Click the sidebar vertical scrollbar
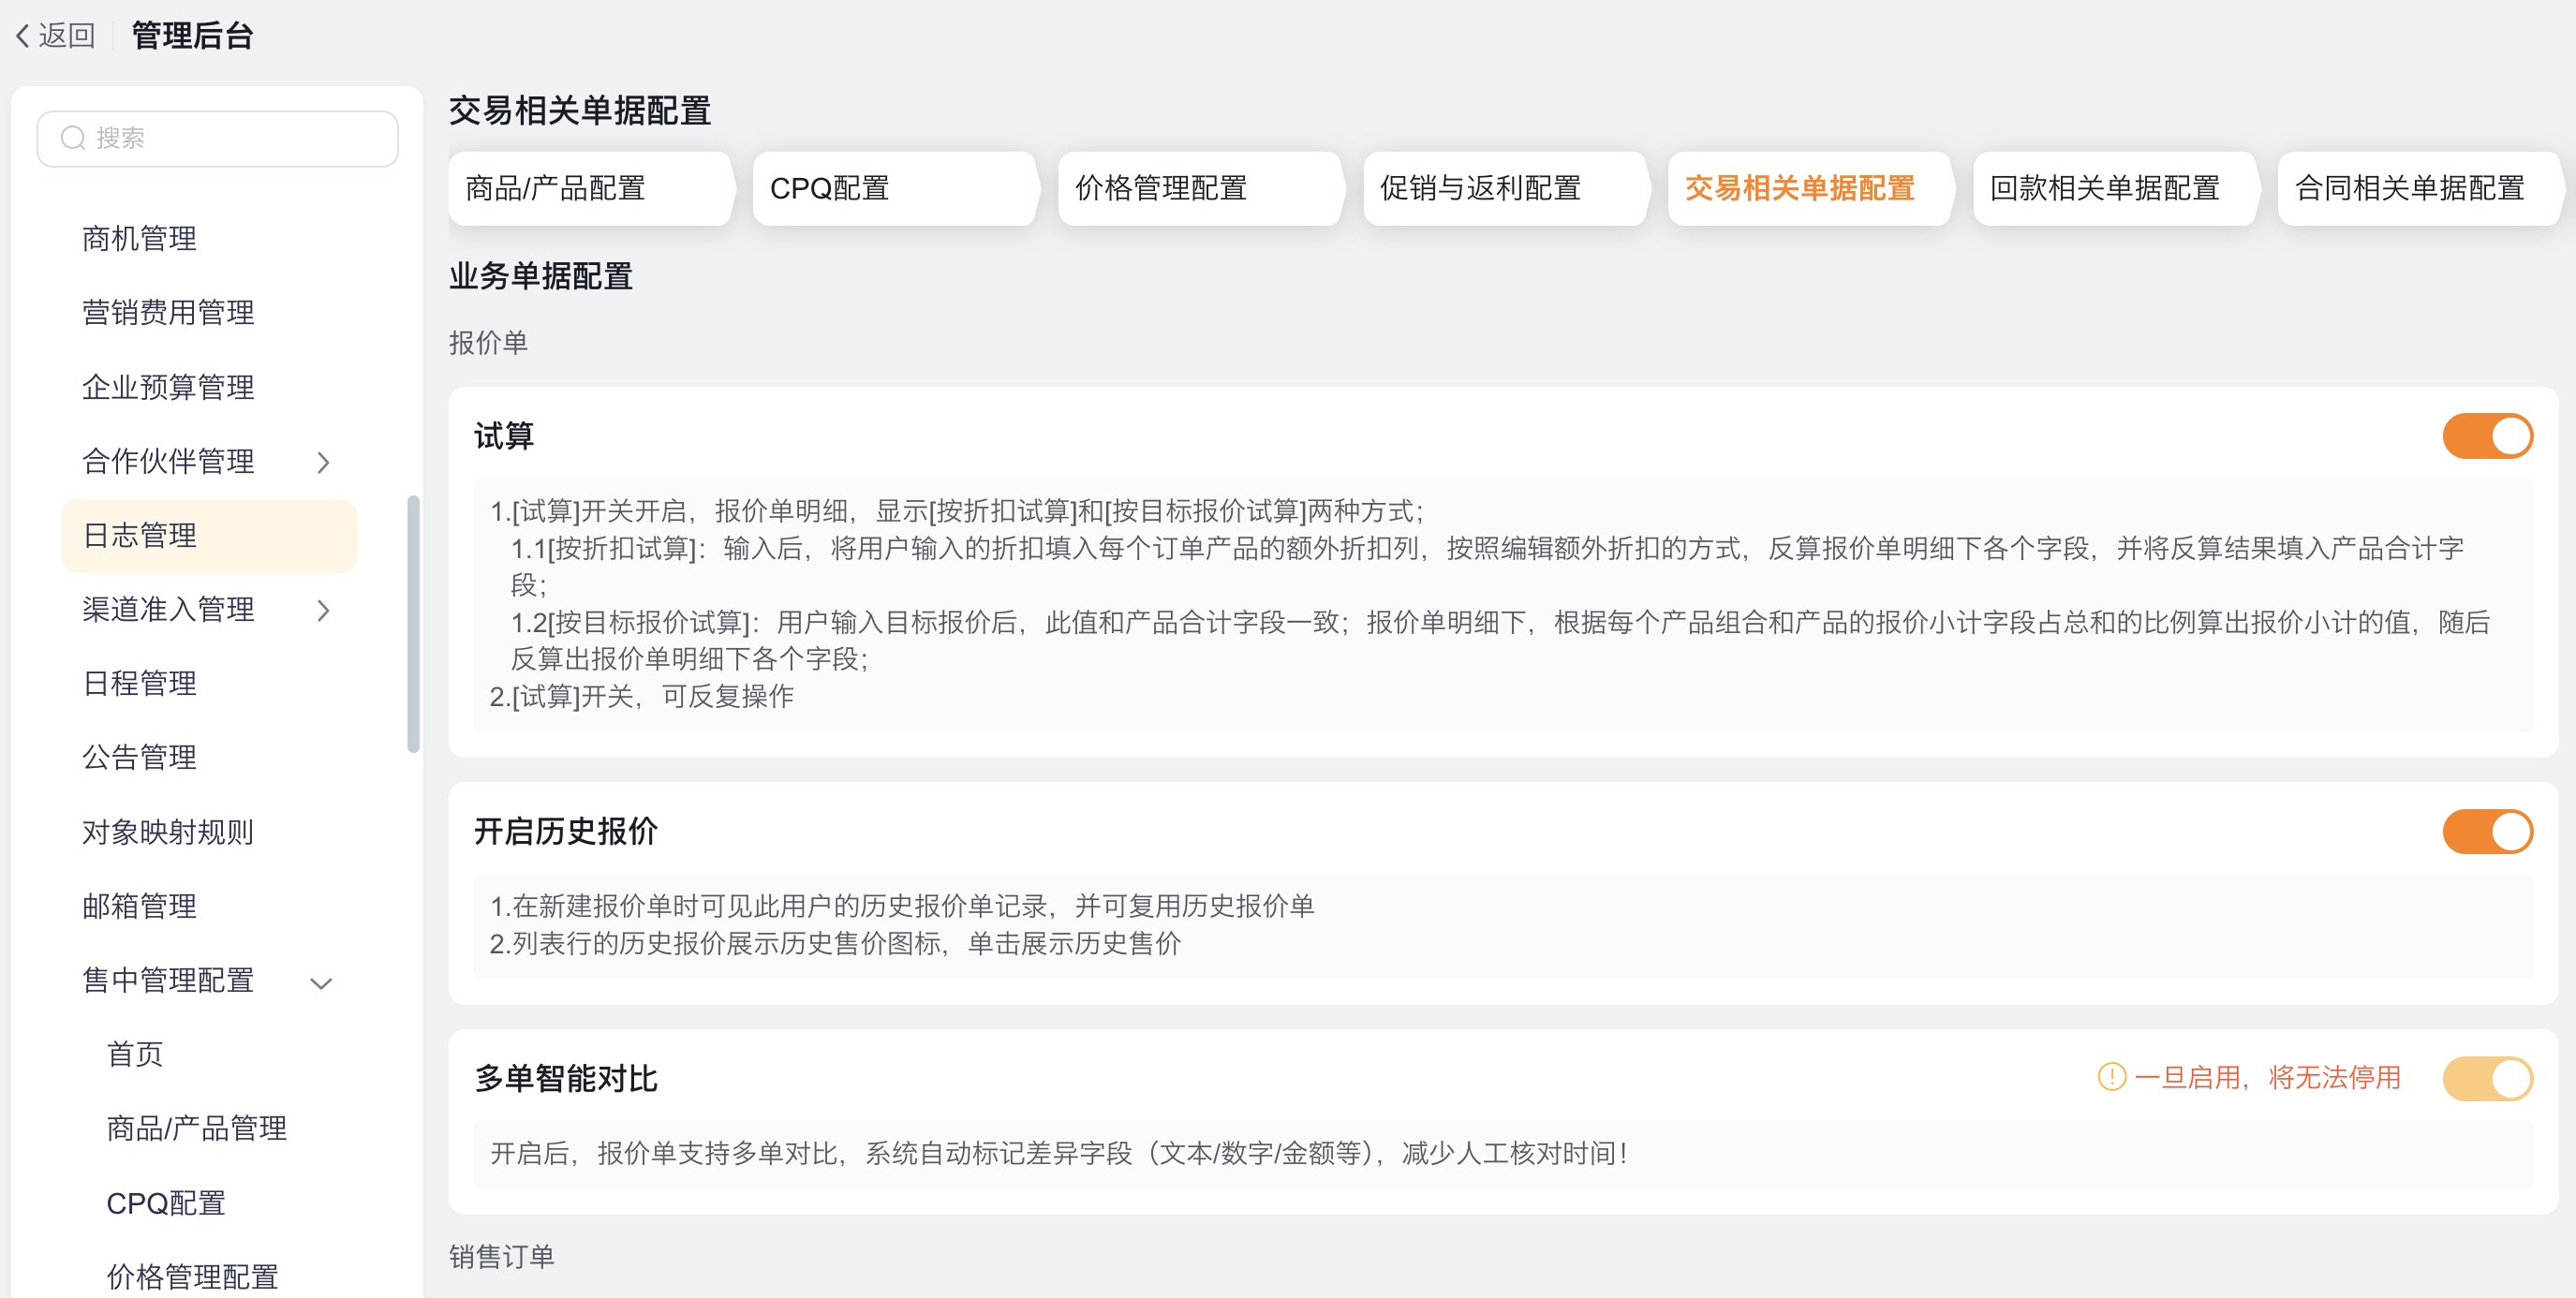The image size is (2576, 1298). pos(413,623)
